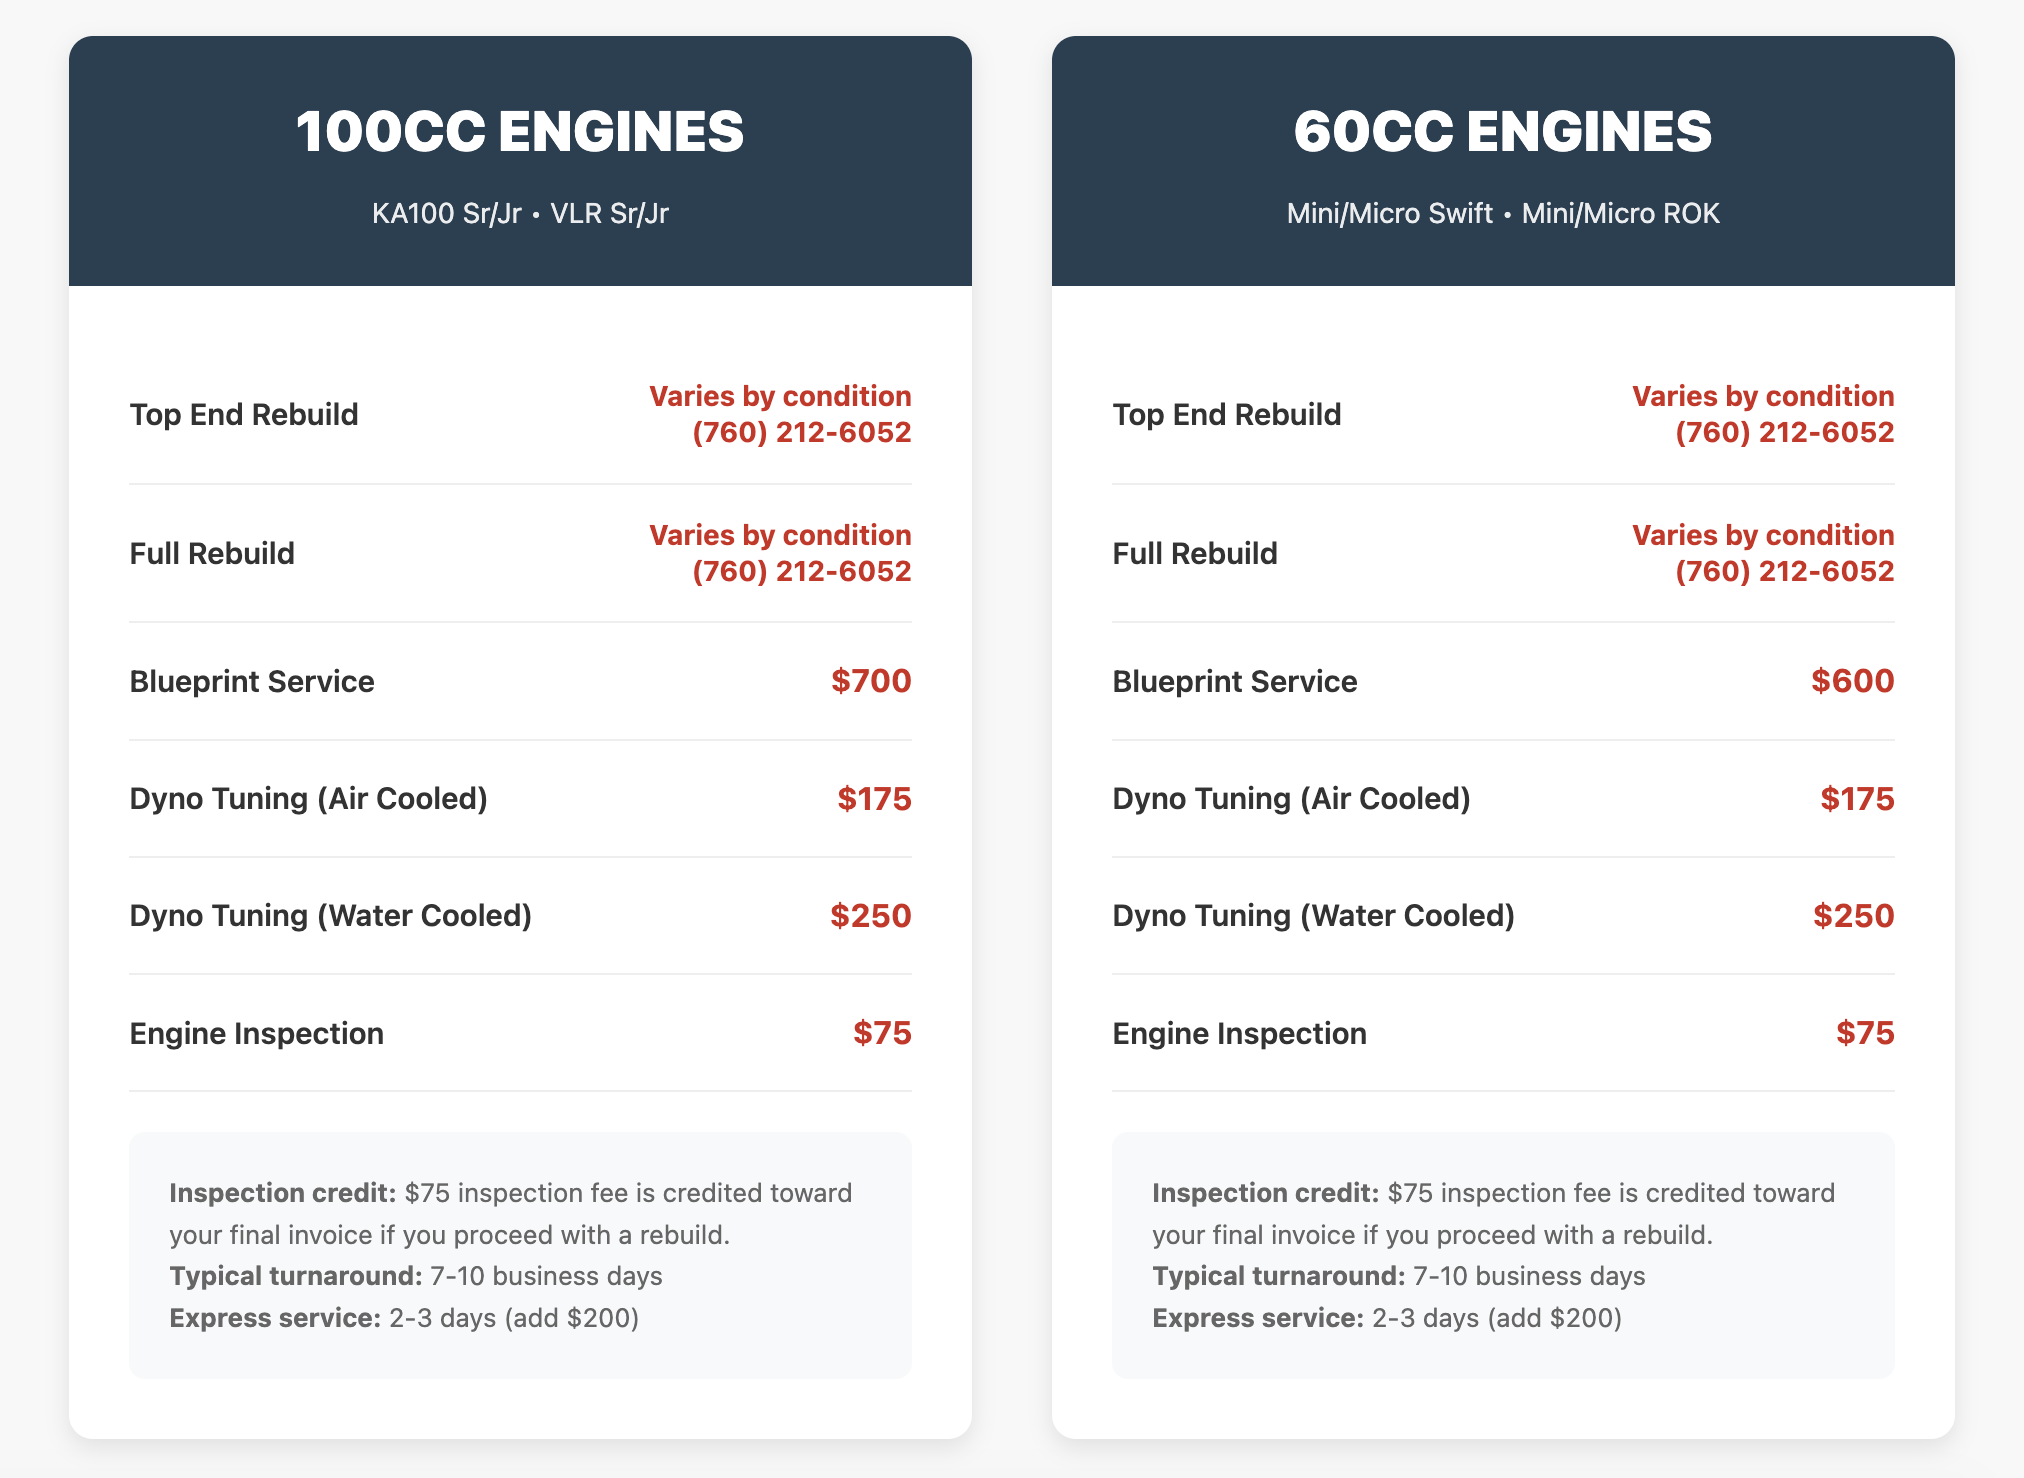Screen dimensions: 2024x1478
Task: Click the 100cc Engine Inspection row label
Action: pyautogui.click(x=257, y=1033)
